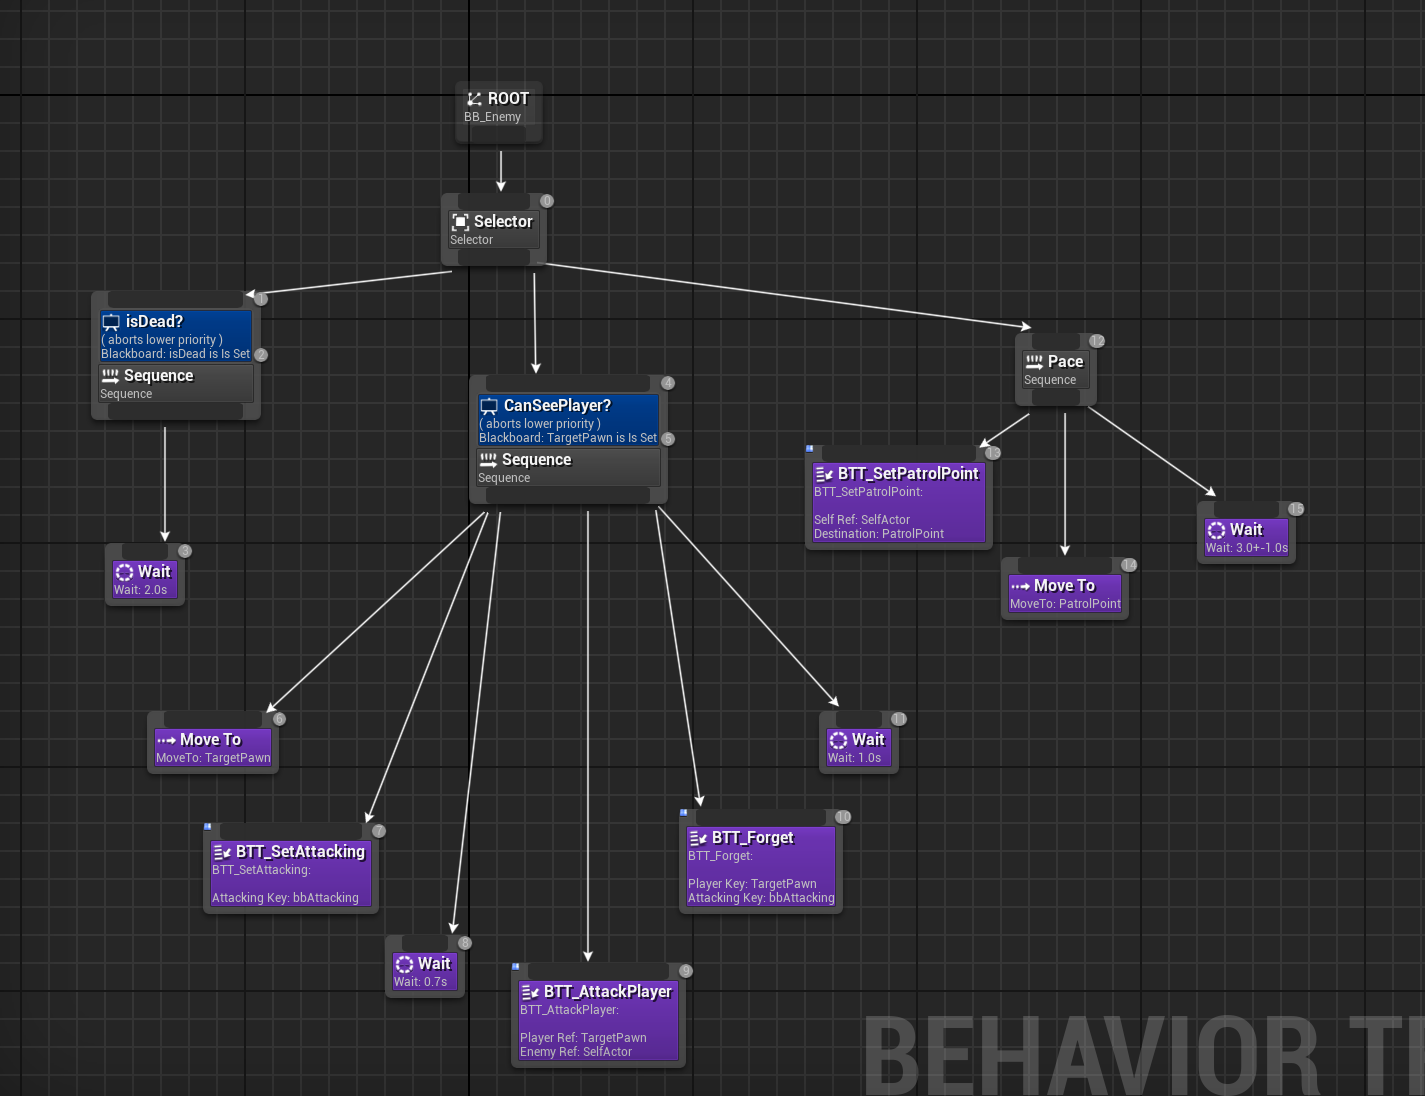Select the Sequence title under isDead?
Viewport: 1425px width, 1096px height.
click(x=158, y=376)
